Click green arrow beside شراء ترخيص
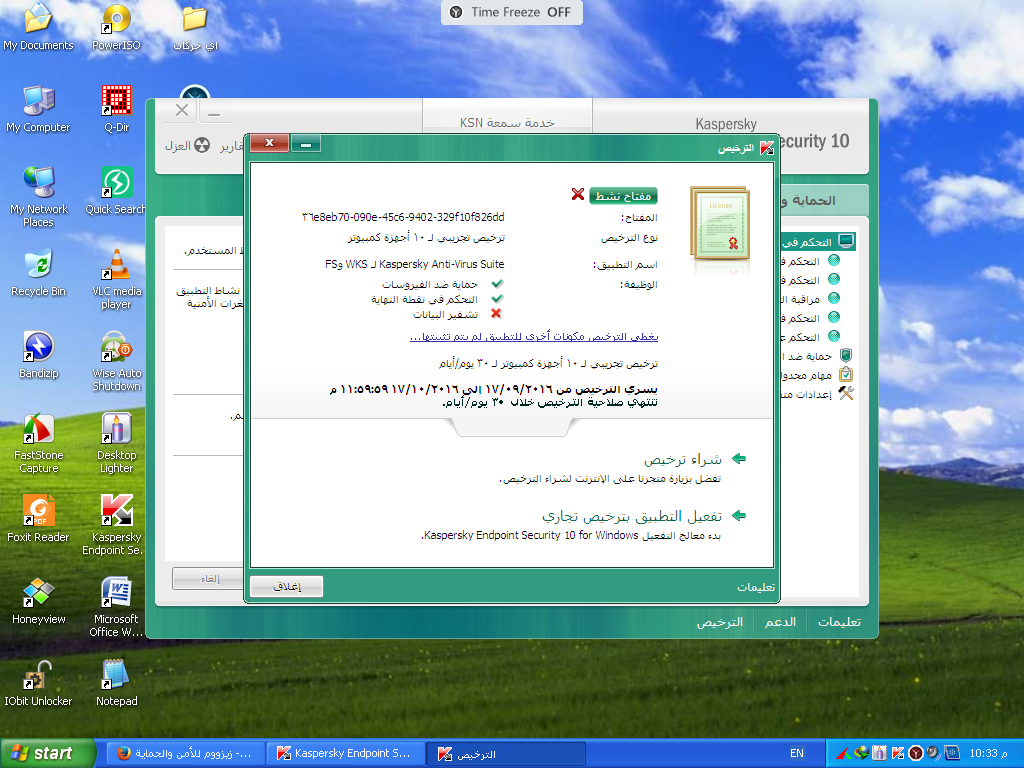1024x768 pixels. (x=739, y=459)
